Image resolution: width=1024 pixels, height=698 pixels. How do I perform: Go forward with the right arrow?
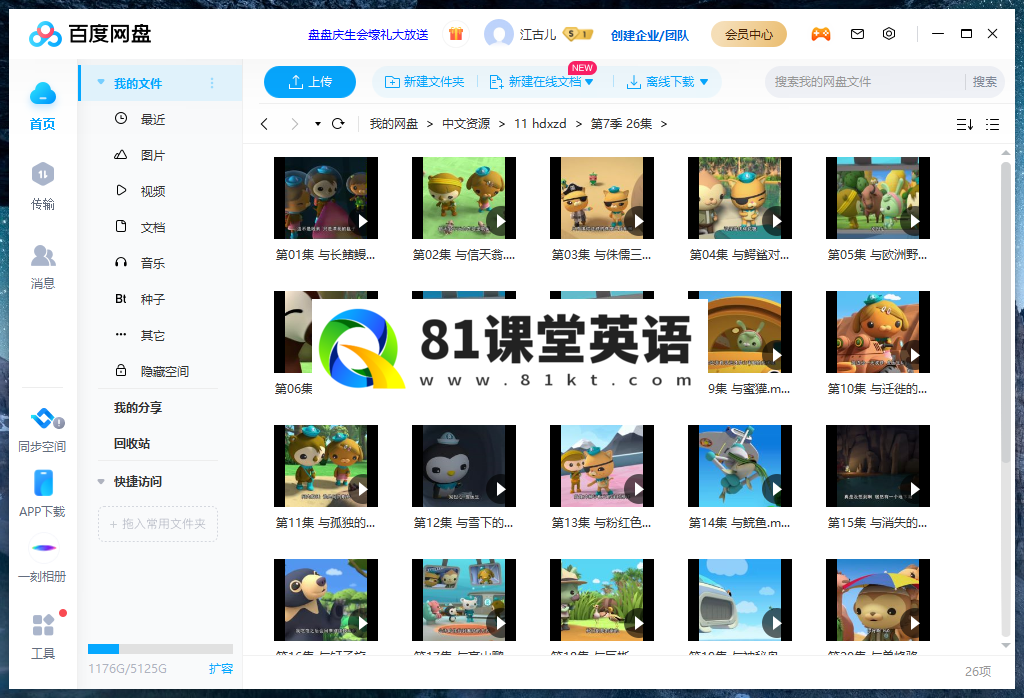pos(295,123)
